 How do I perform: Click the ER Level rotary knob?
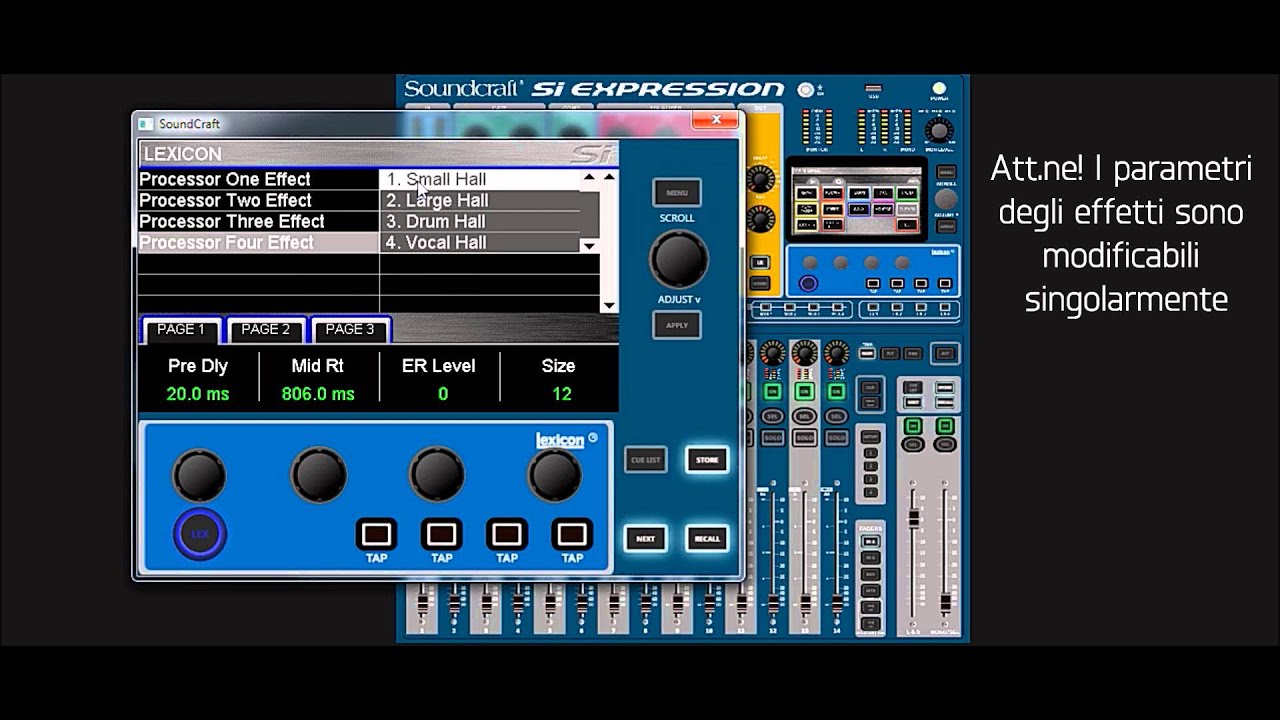coord(437,475)
